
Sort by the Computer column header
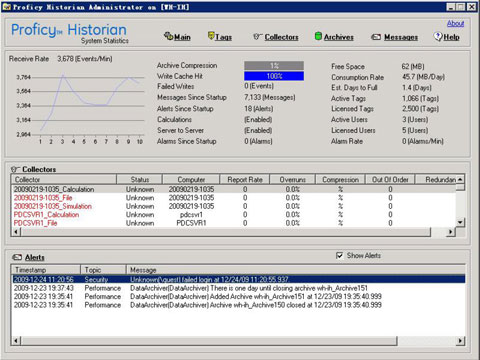[191, 179]
